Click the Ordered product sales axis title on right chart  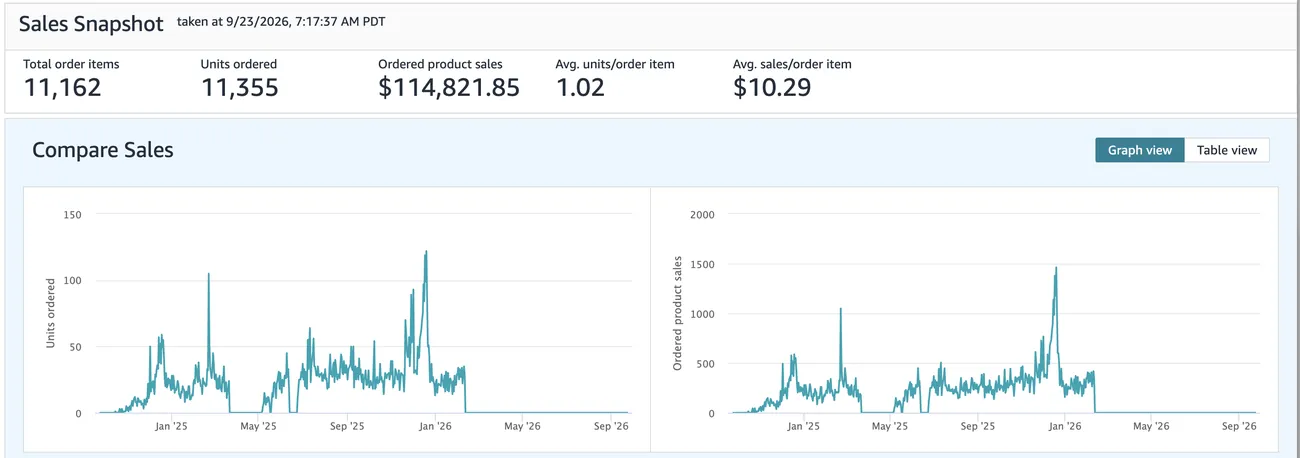pos(677,314)
